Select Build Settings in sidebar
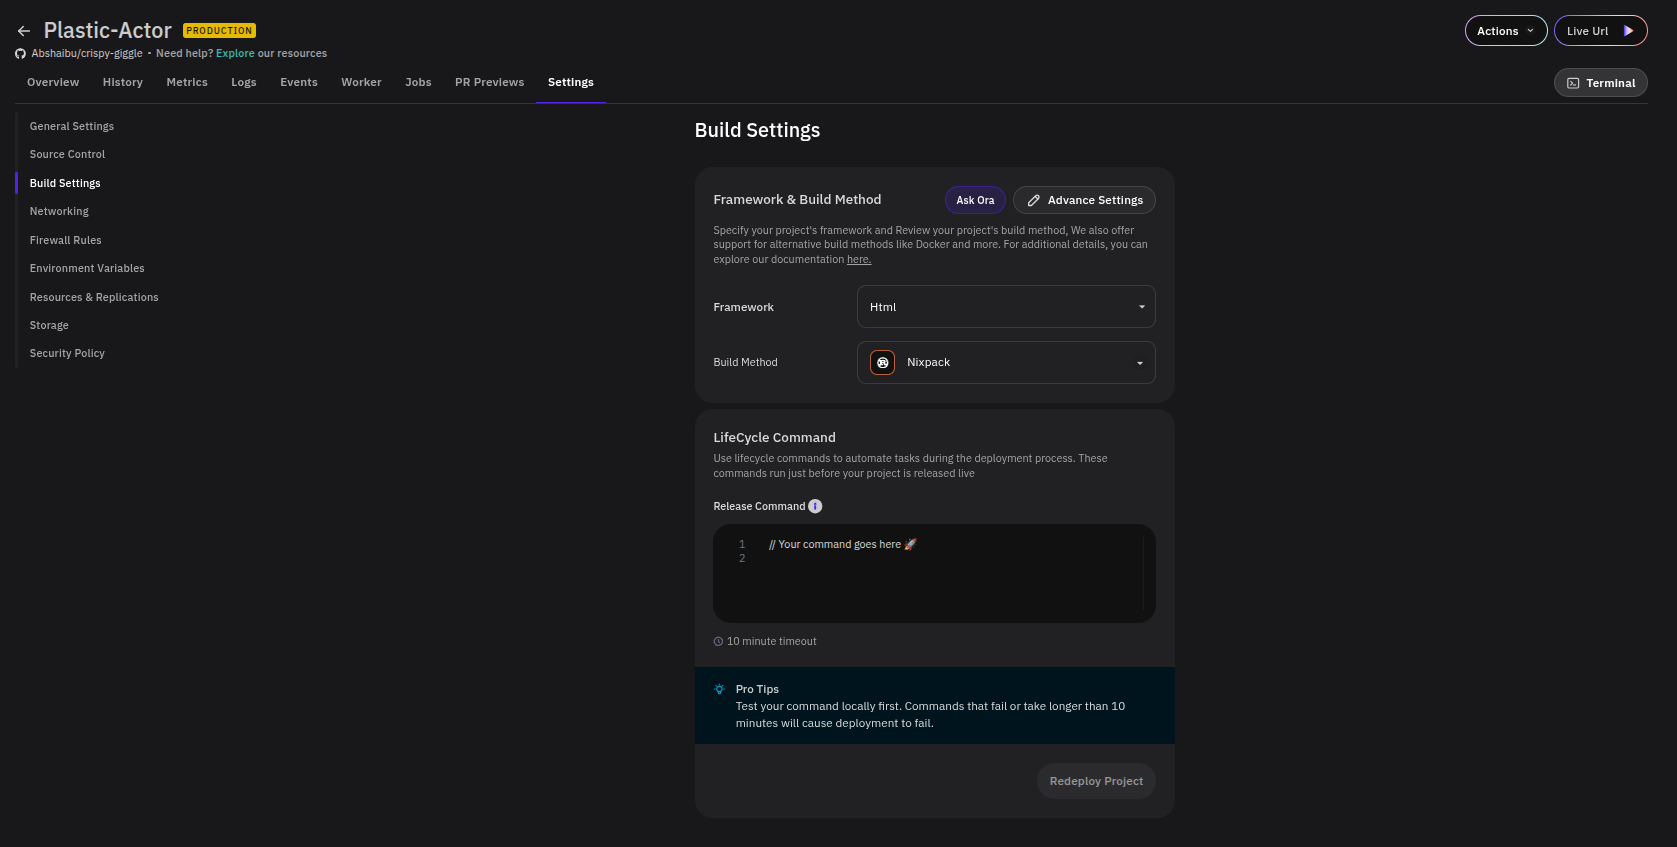 pos(65,183)
